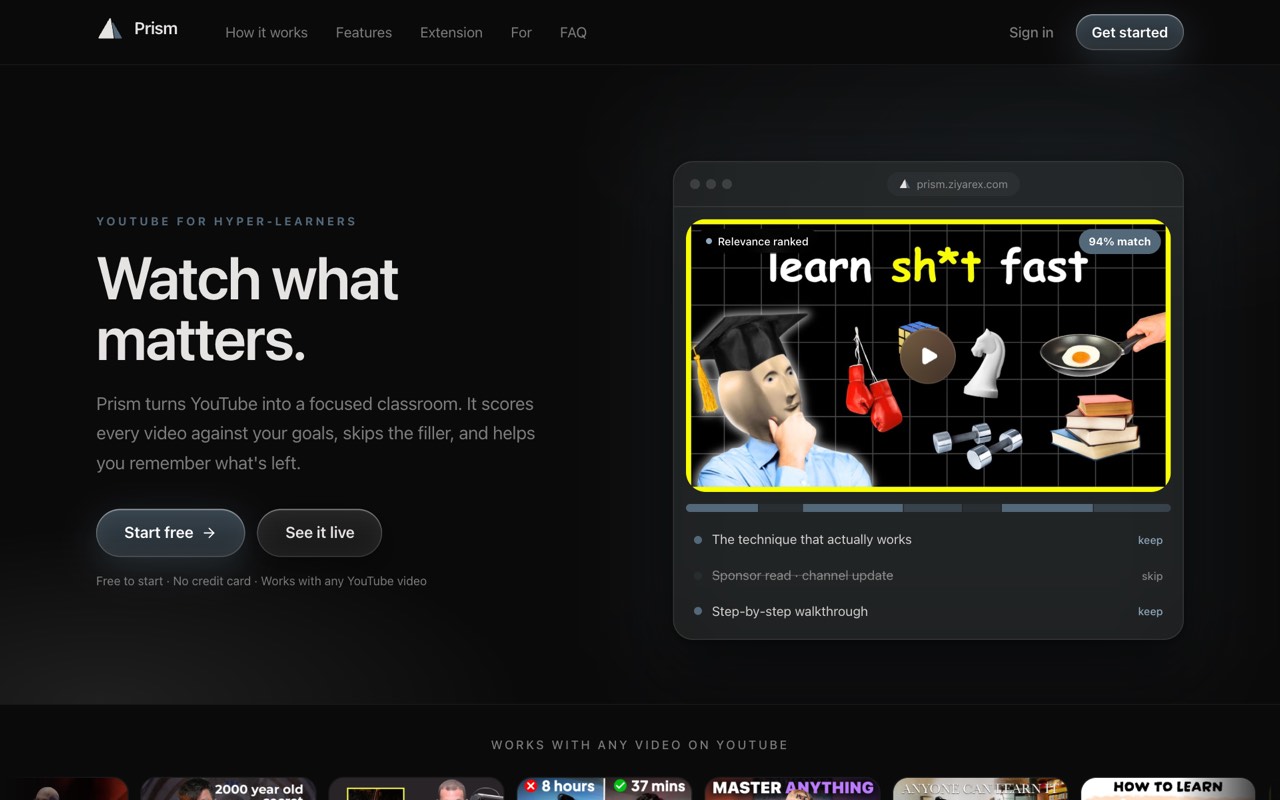This screenshot has height=800, width=1280.
Task: Click the YOUTUBE FOR HYPER-LEARNERS tagline
Action: (226, 221)
